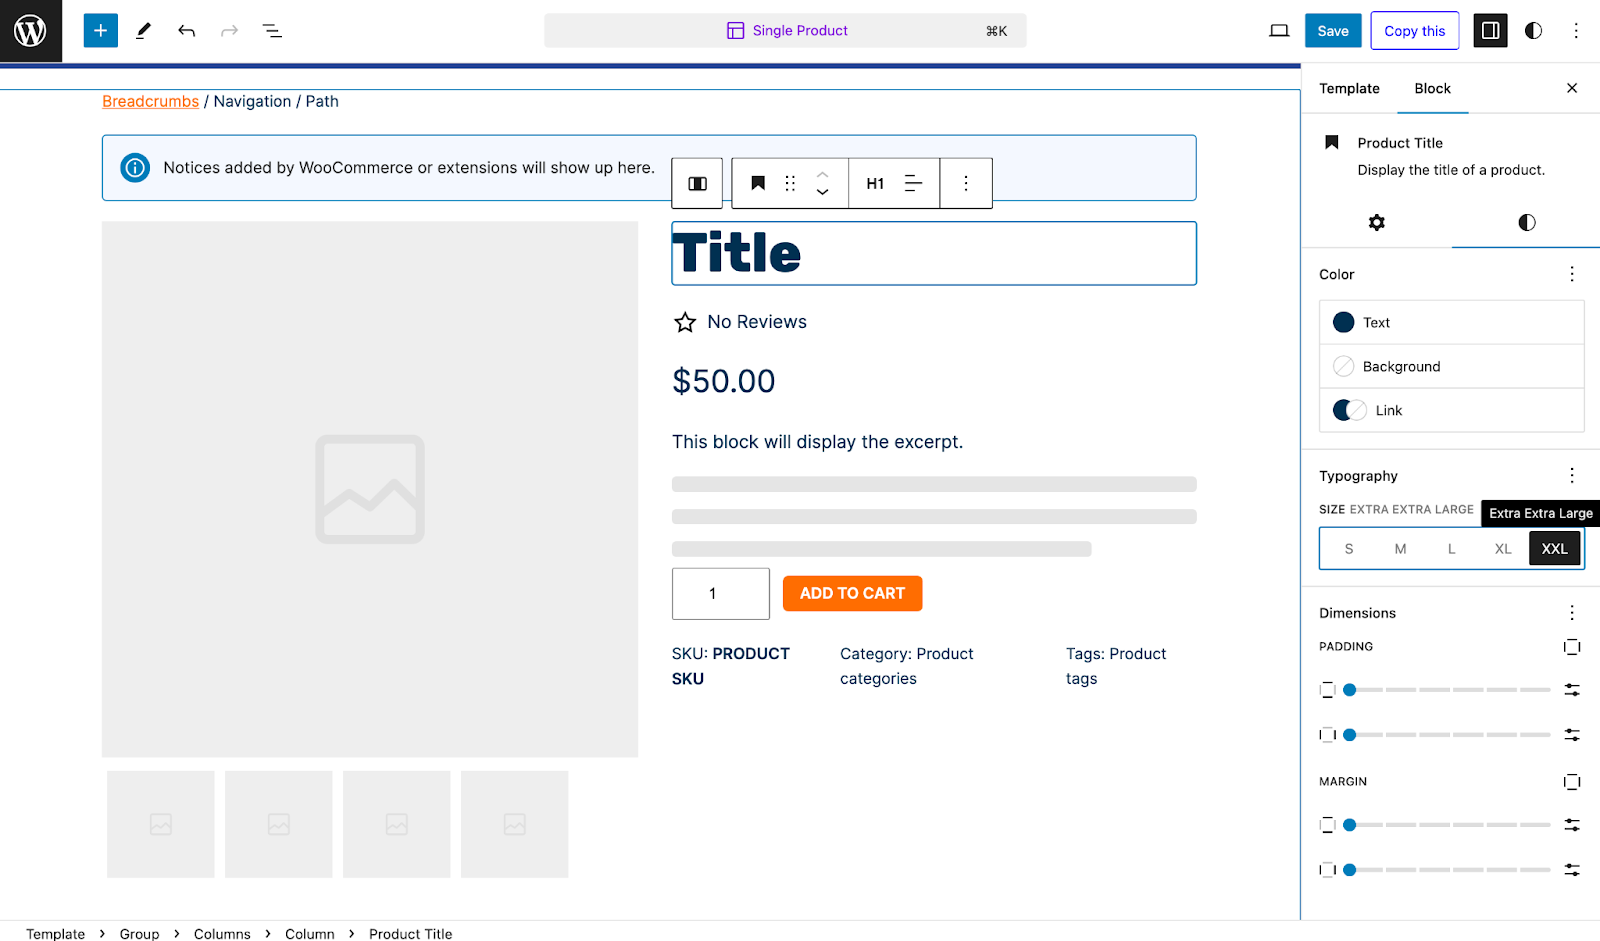1600x941 pixels.
Task: Open the block inserter
Action: [100, 30]
